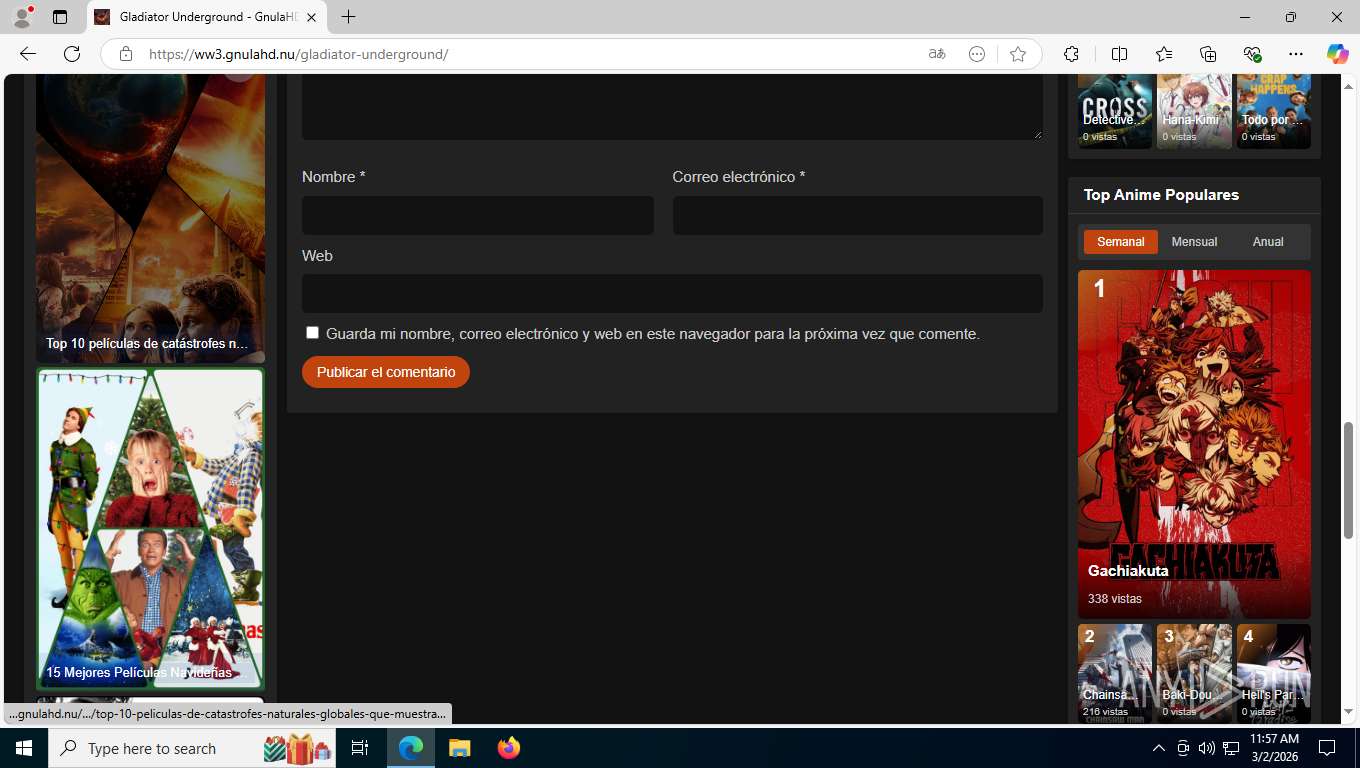
Task: Launch Firefox from taskbar
Action: (509, 748)
